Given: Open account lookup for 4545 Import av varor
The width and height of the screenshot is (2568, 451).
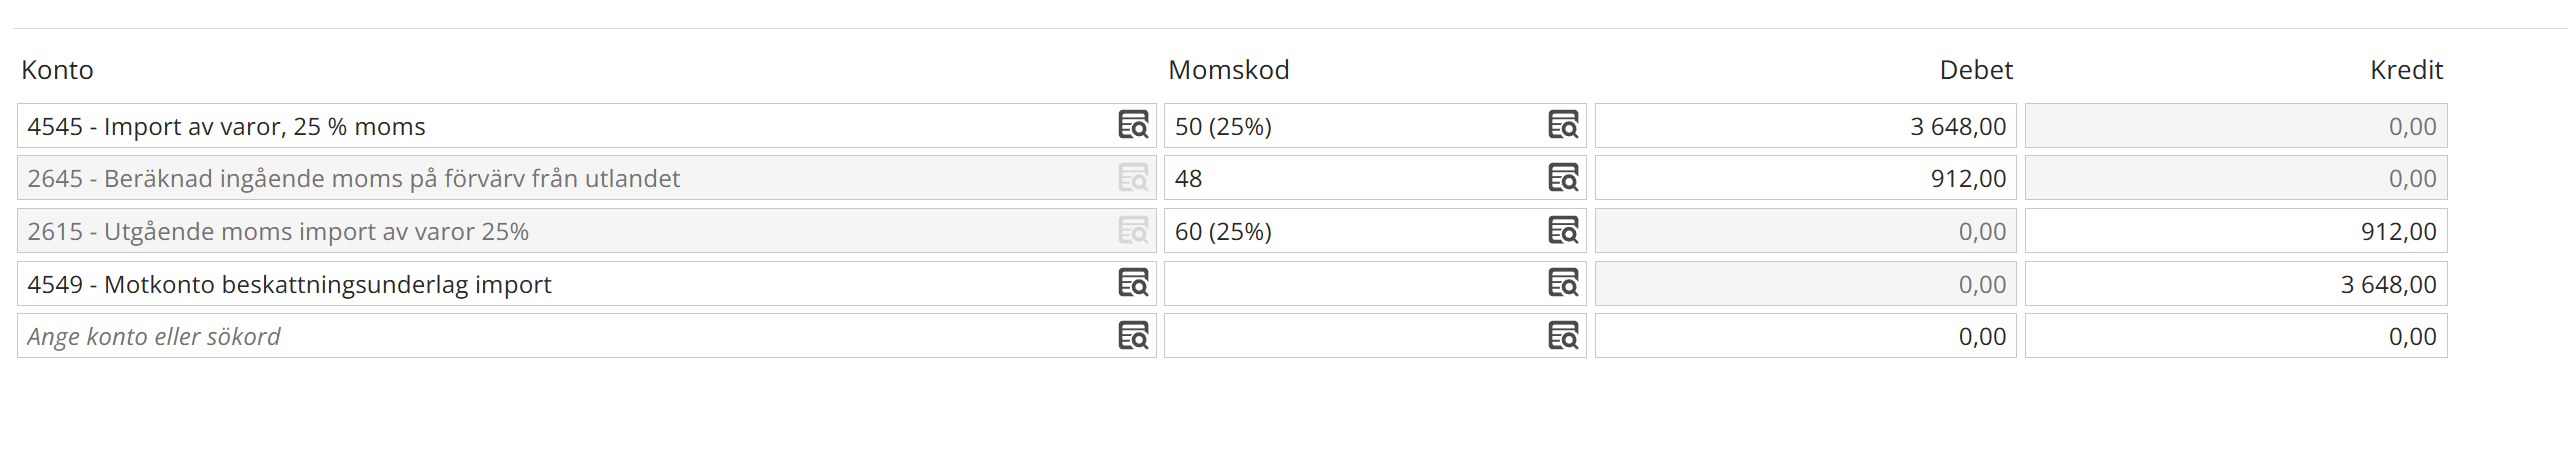Looking at the screenshot, I should pyautogui.click(x=1132, y=126).
